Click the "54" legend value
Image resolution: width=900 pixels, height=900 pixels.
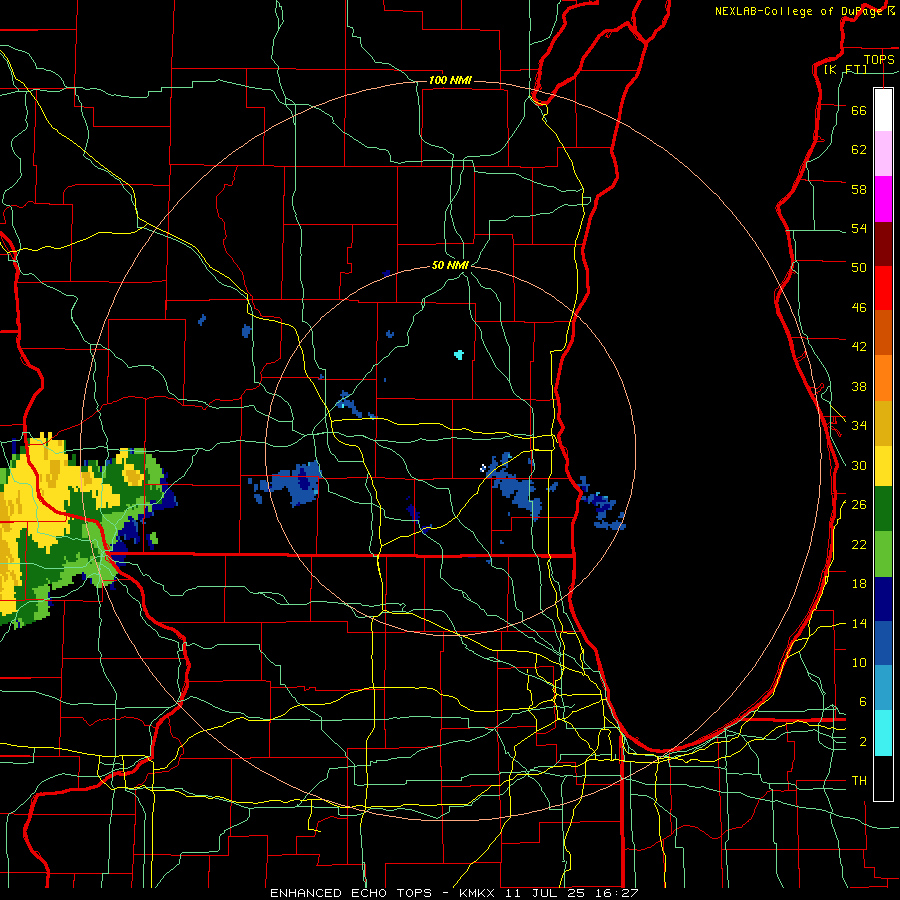(859, 228)
